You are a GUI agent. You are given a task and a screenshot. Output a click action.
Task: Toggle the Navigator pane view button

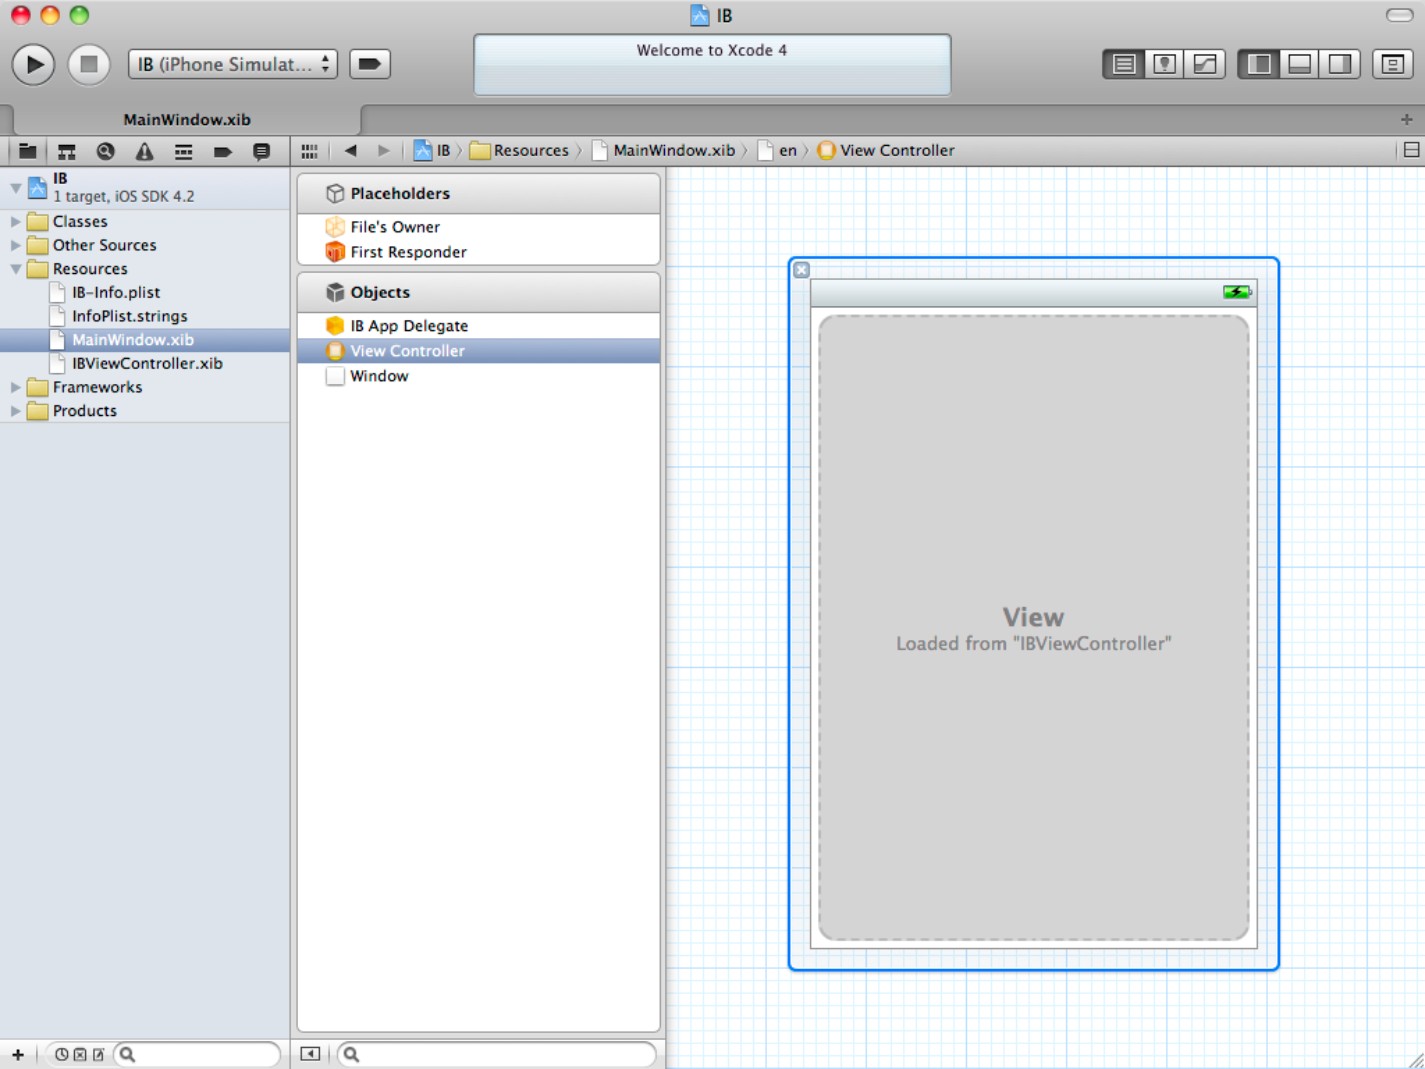pyautogui.click(x=1259, y=64)
